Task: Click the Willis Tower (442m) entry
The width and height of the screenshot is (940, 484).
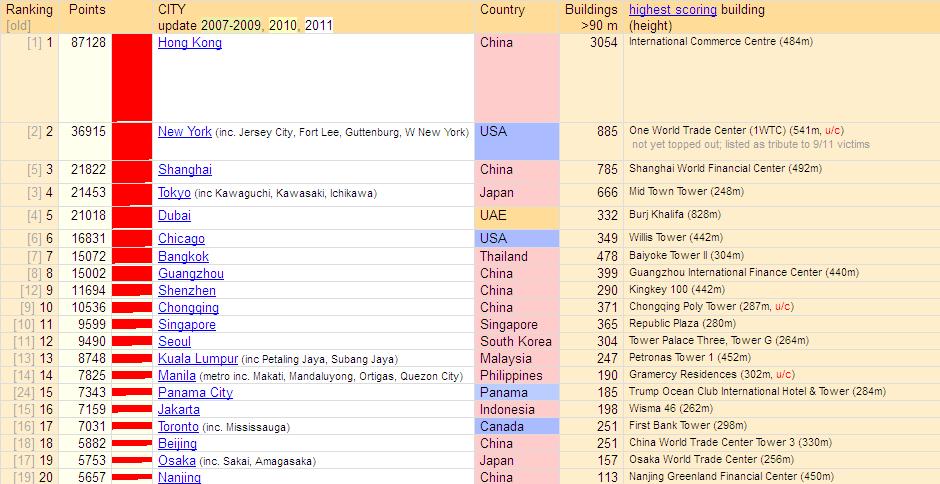Action: [x=676, y=238]
